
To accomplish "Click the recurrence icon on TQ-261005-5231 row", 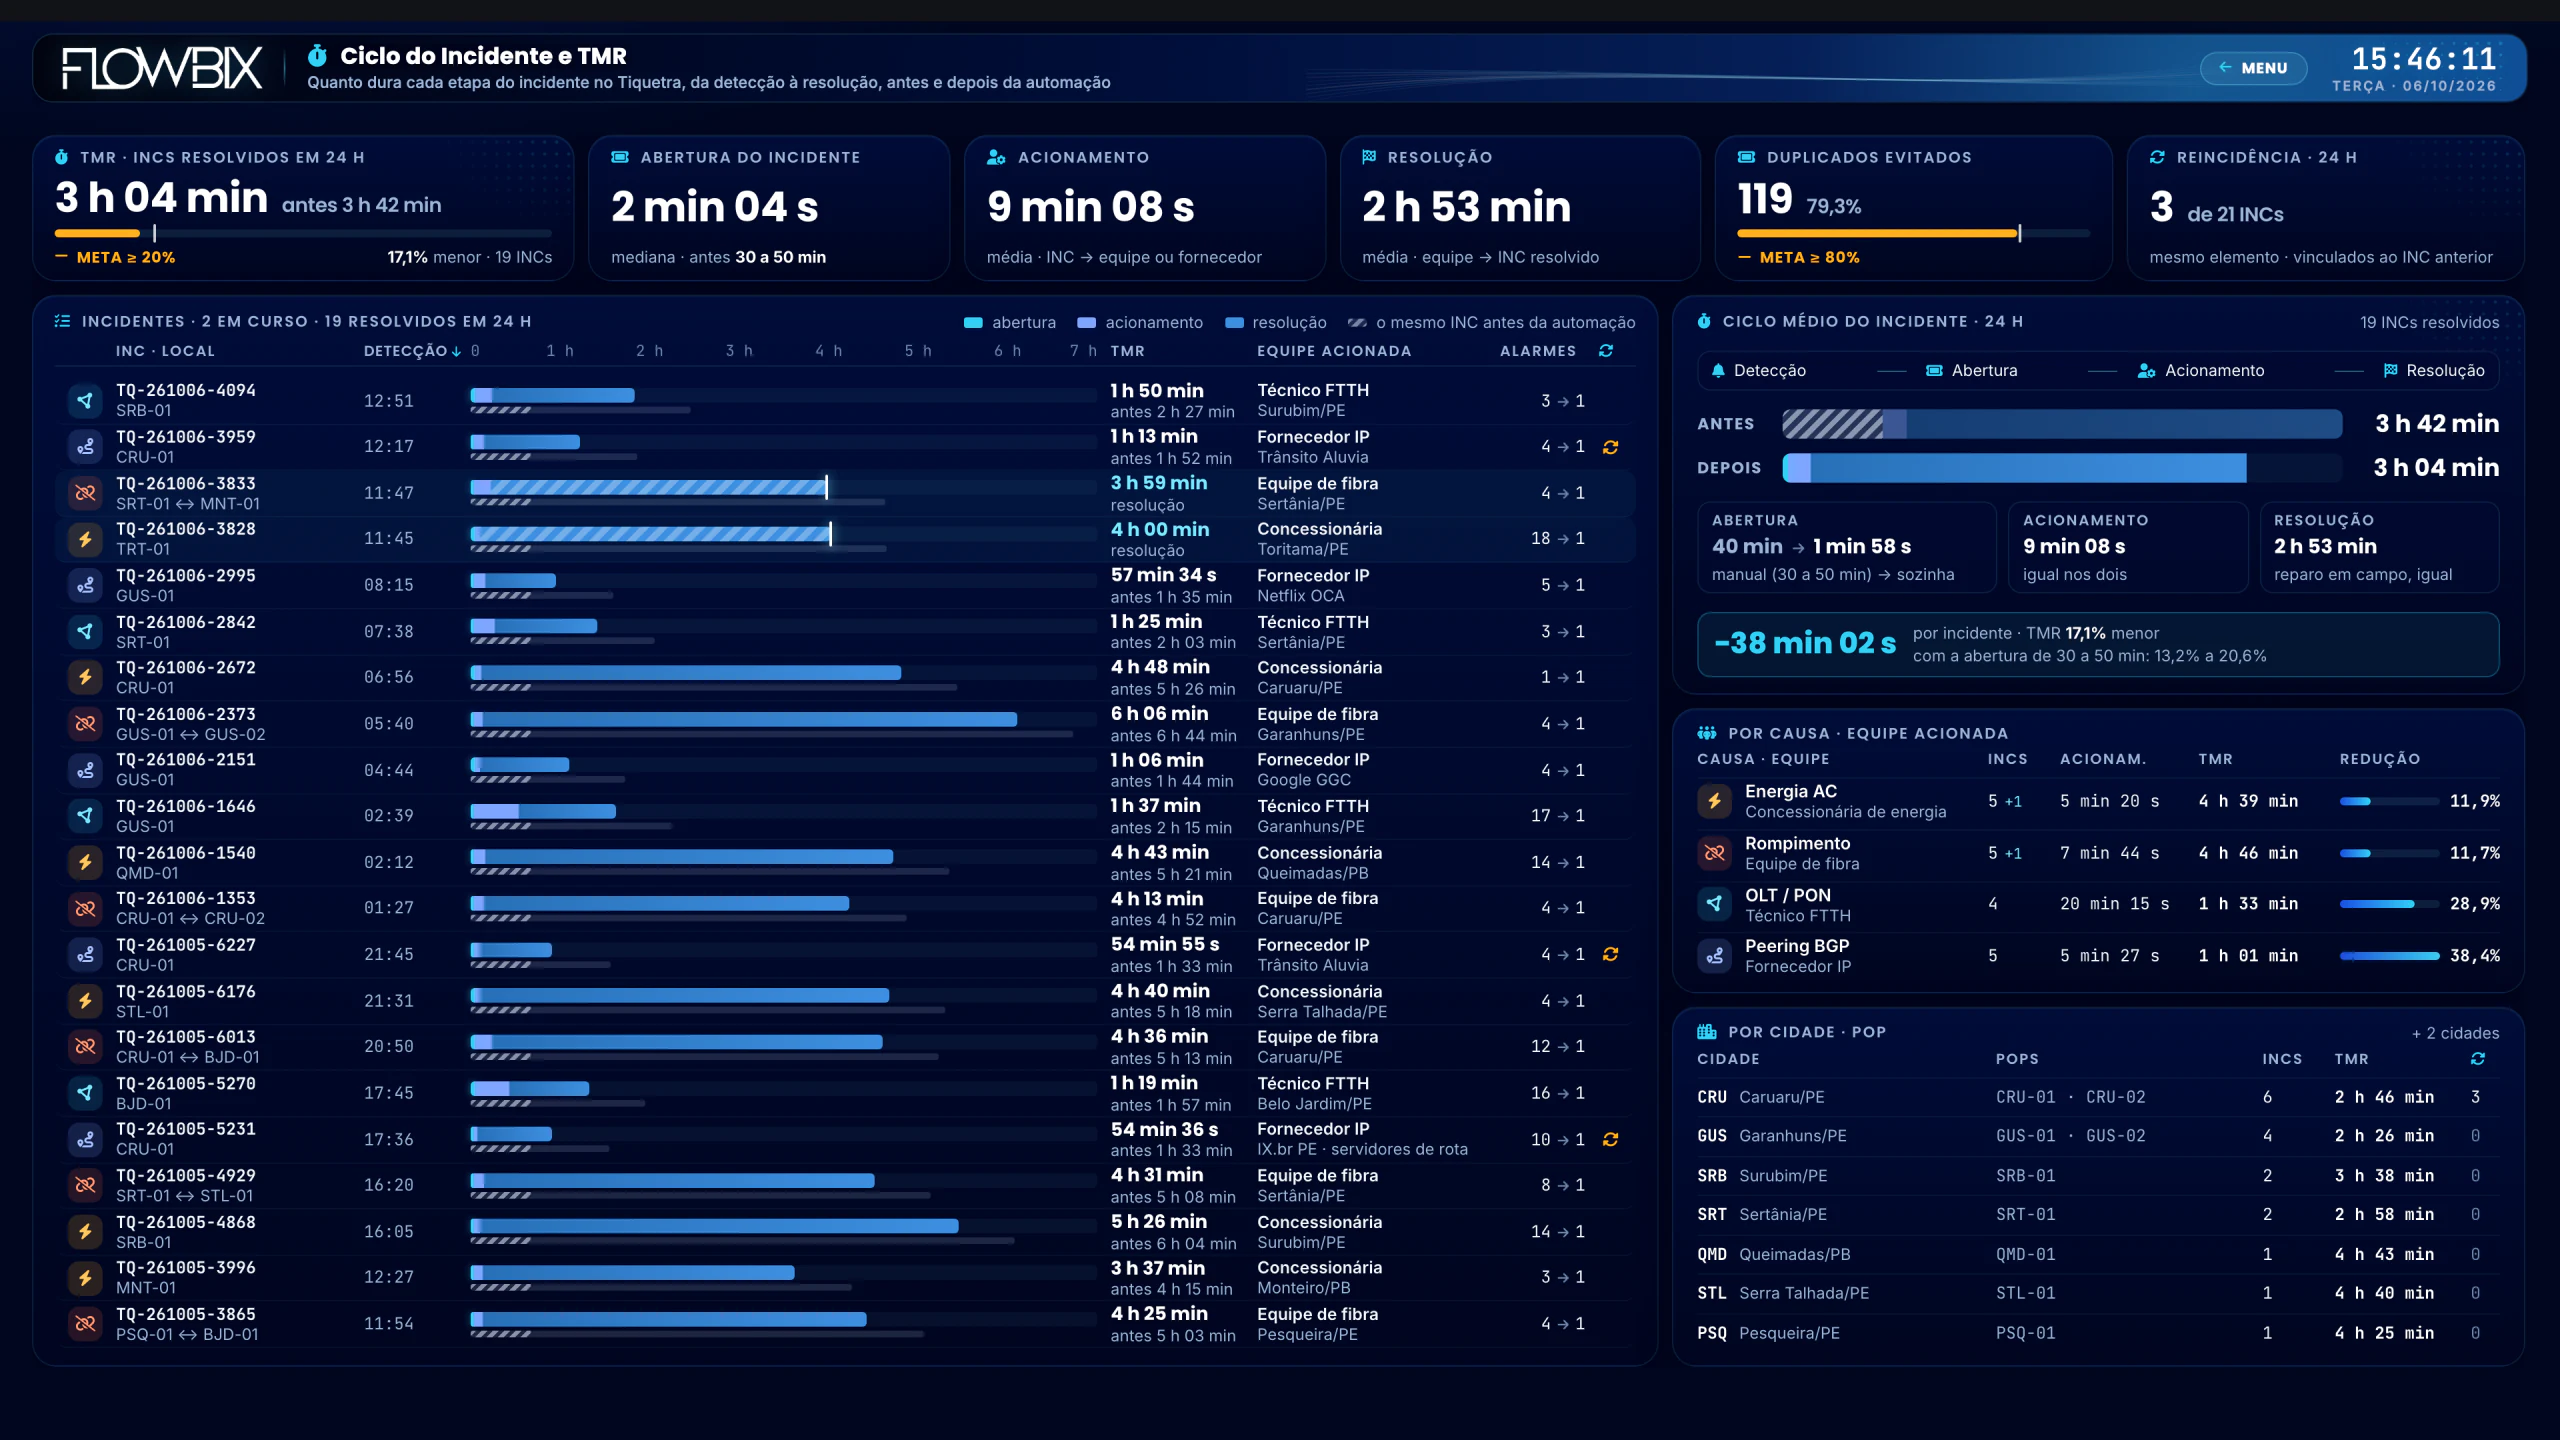I will tap(1610, 1139).
